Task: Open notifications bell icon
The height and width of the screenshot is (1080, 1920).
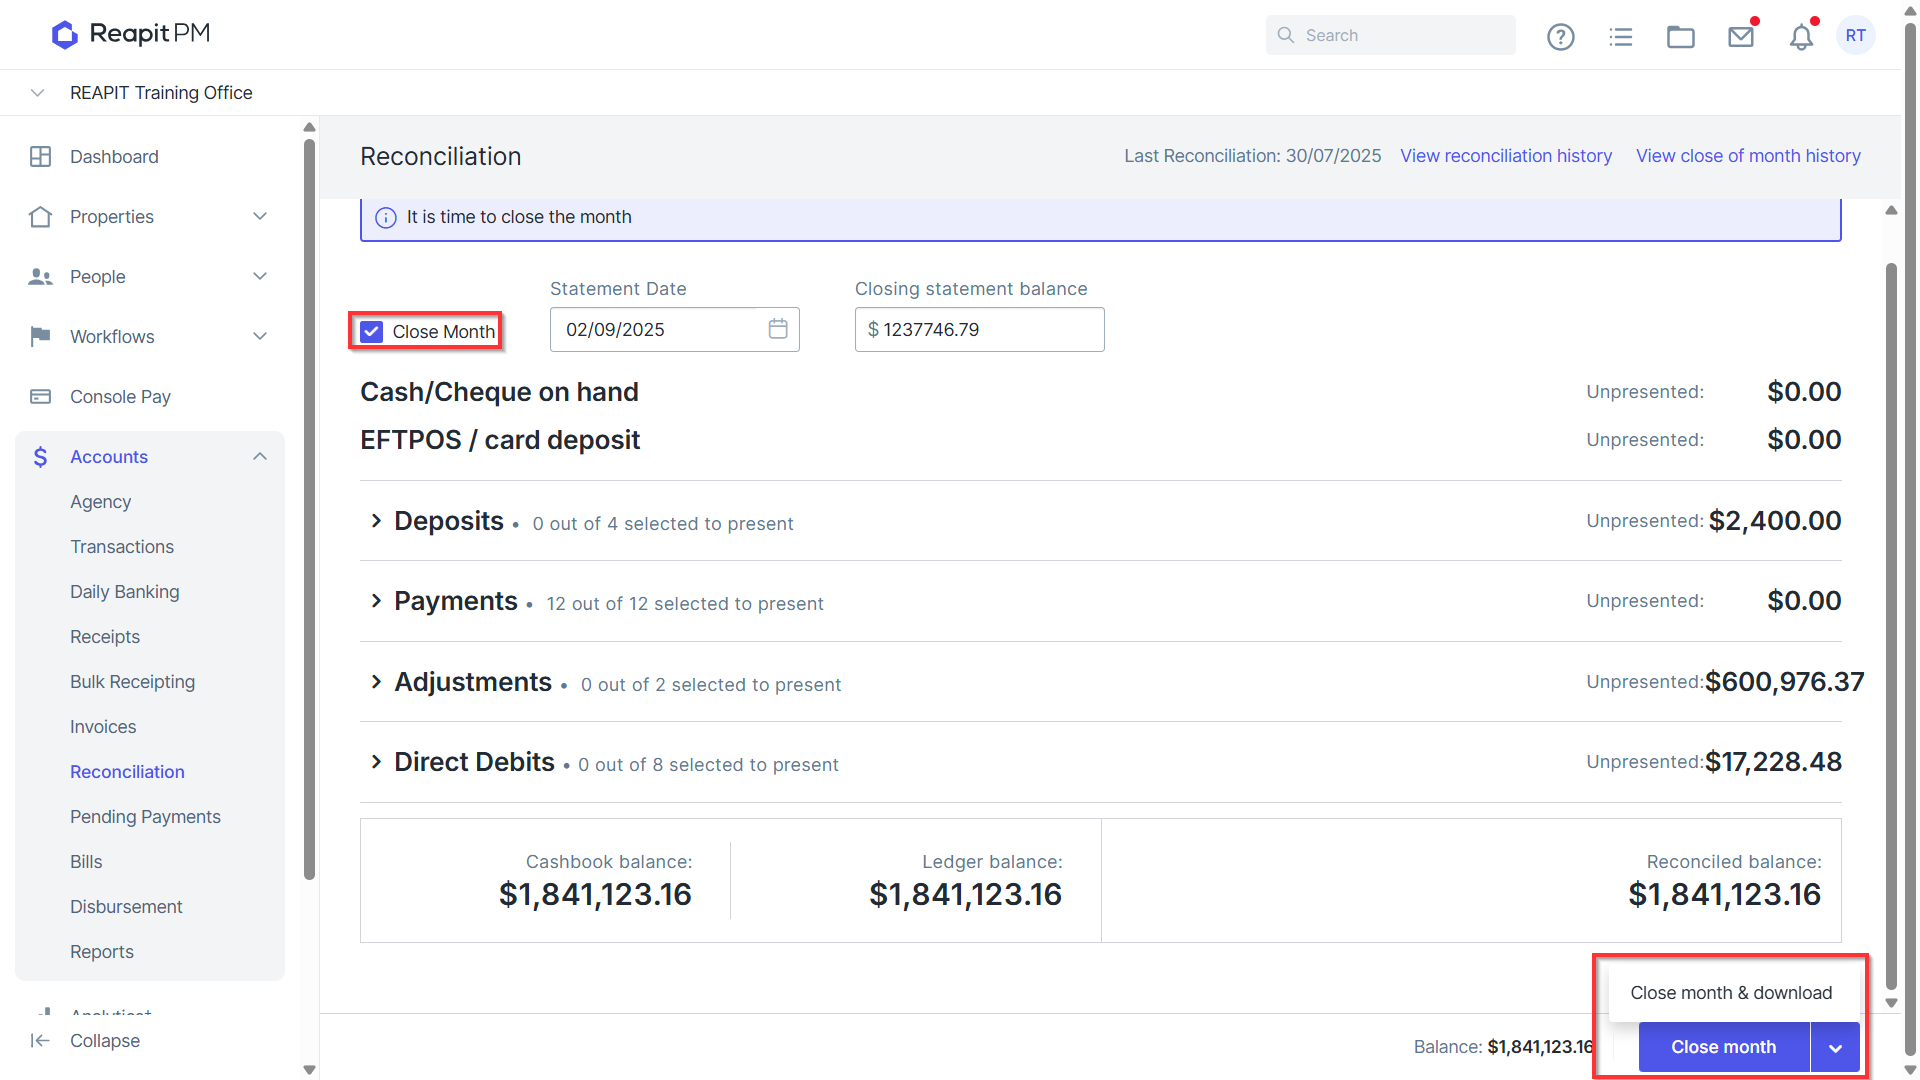Action: (1801, 37)
